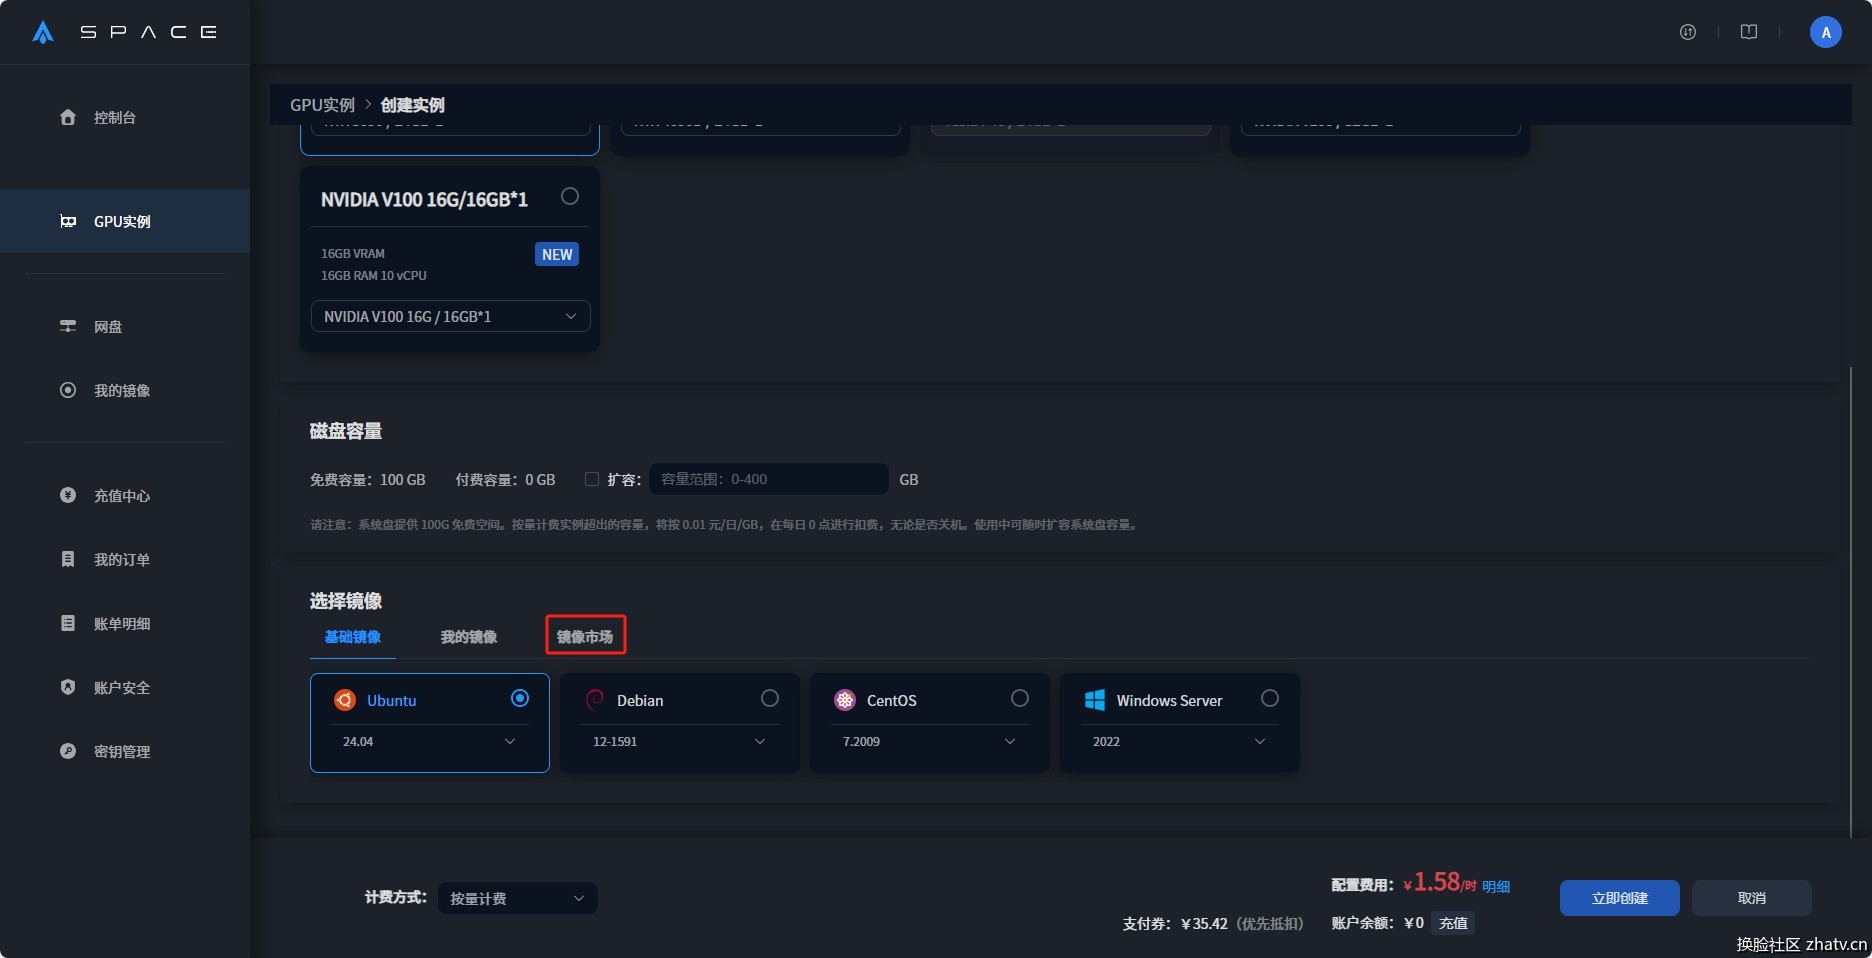Open the NVIDIA V100 16G/16GB*1 dropdown
Screen dimensions: 1872x958
[450, 316]
